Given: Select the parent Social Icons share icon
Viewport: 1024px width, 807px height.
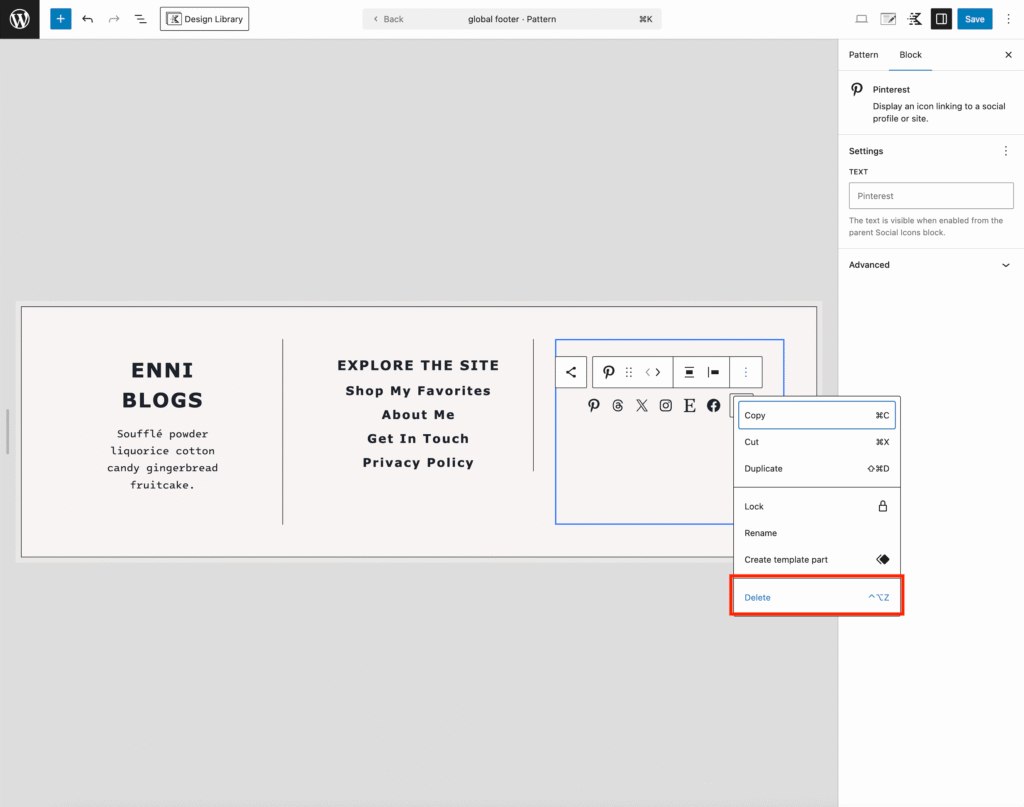Looking at the screenshot, I should 571,372.
